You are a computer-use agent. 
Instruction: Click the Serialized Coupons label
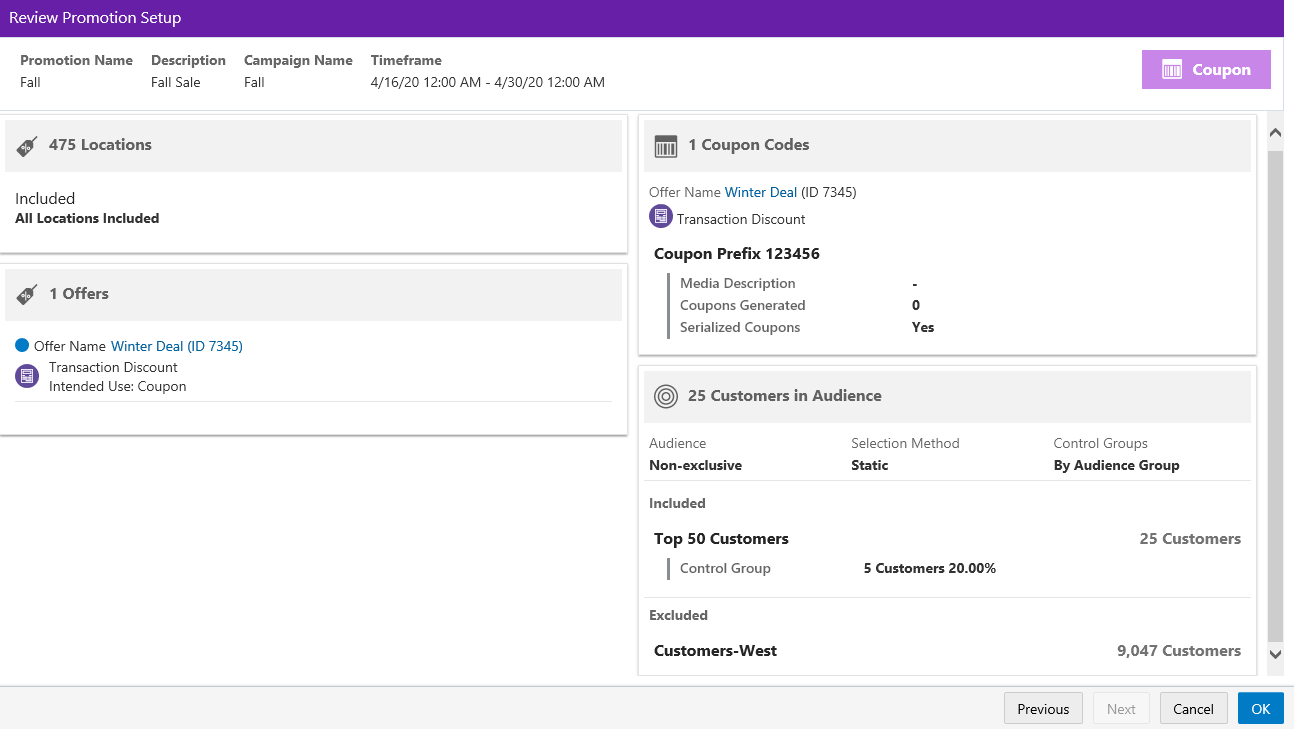click(740, 327)
